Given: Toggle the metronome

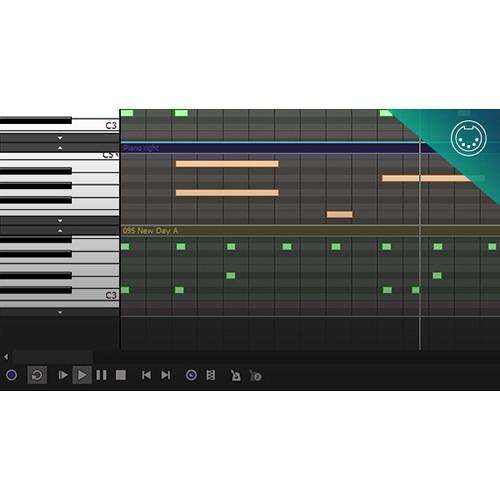Looking at the screenshot, I should click(x=235, y=375).
